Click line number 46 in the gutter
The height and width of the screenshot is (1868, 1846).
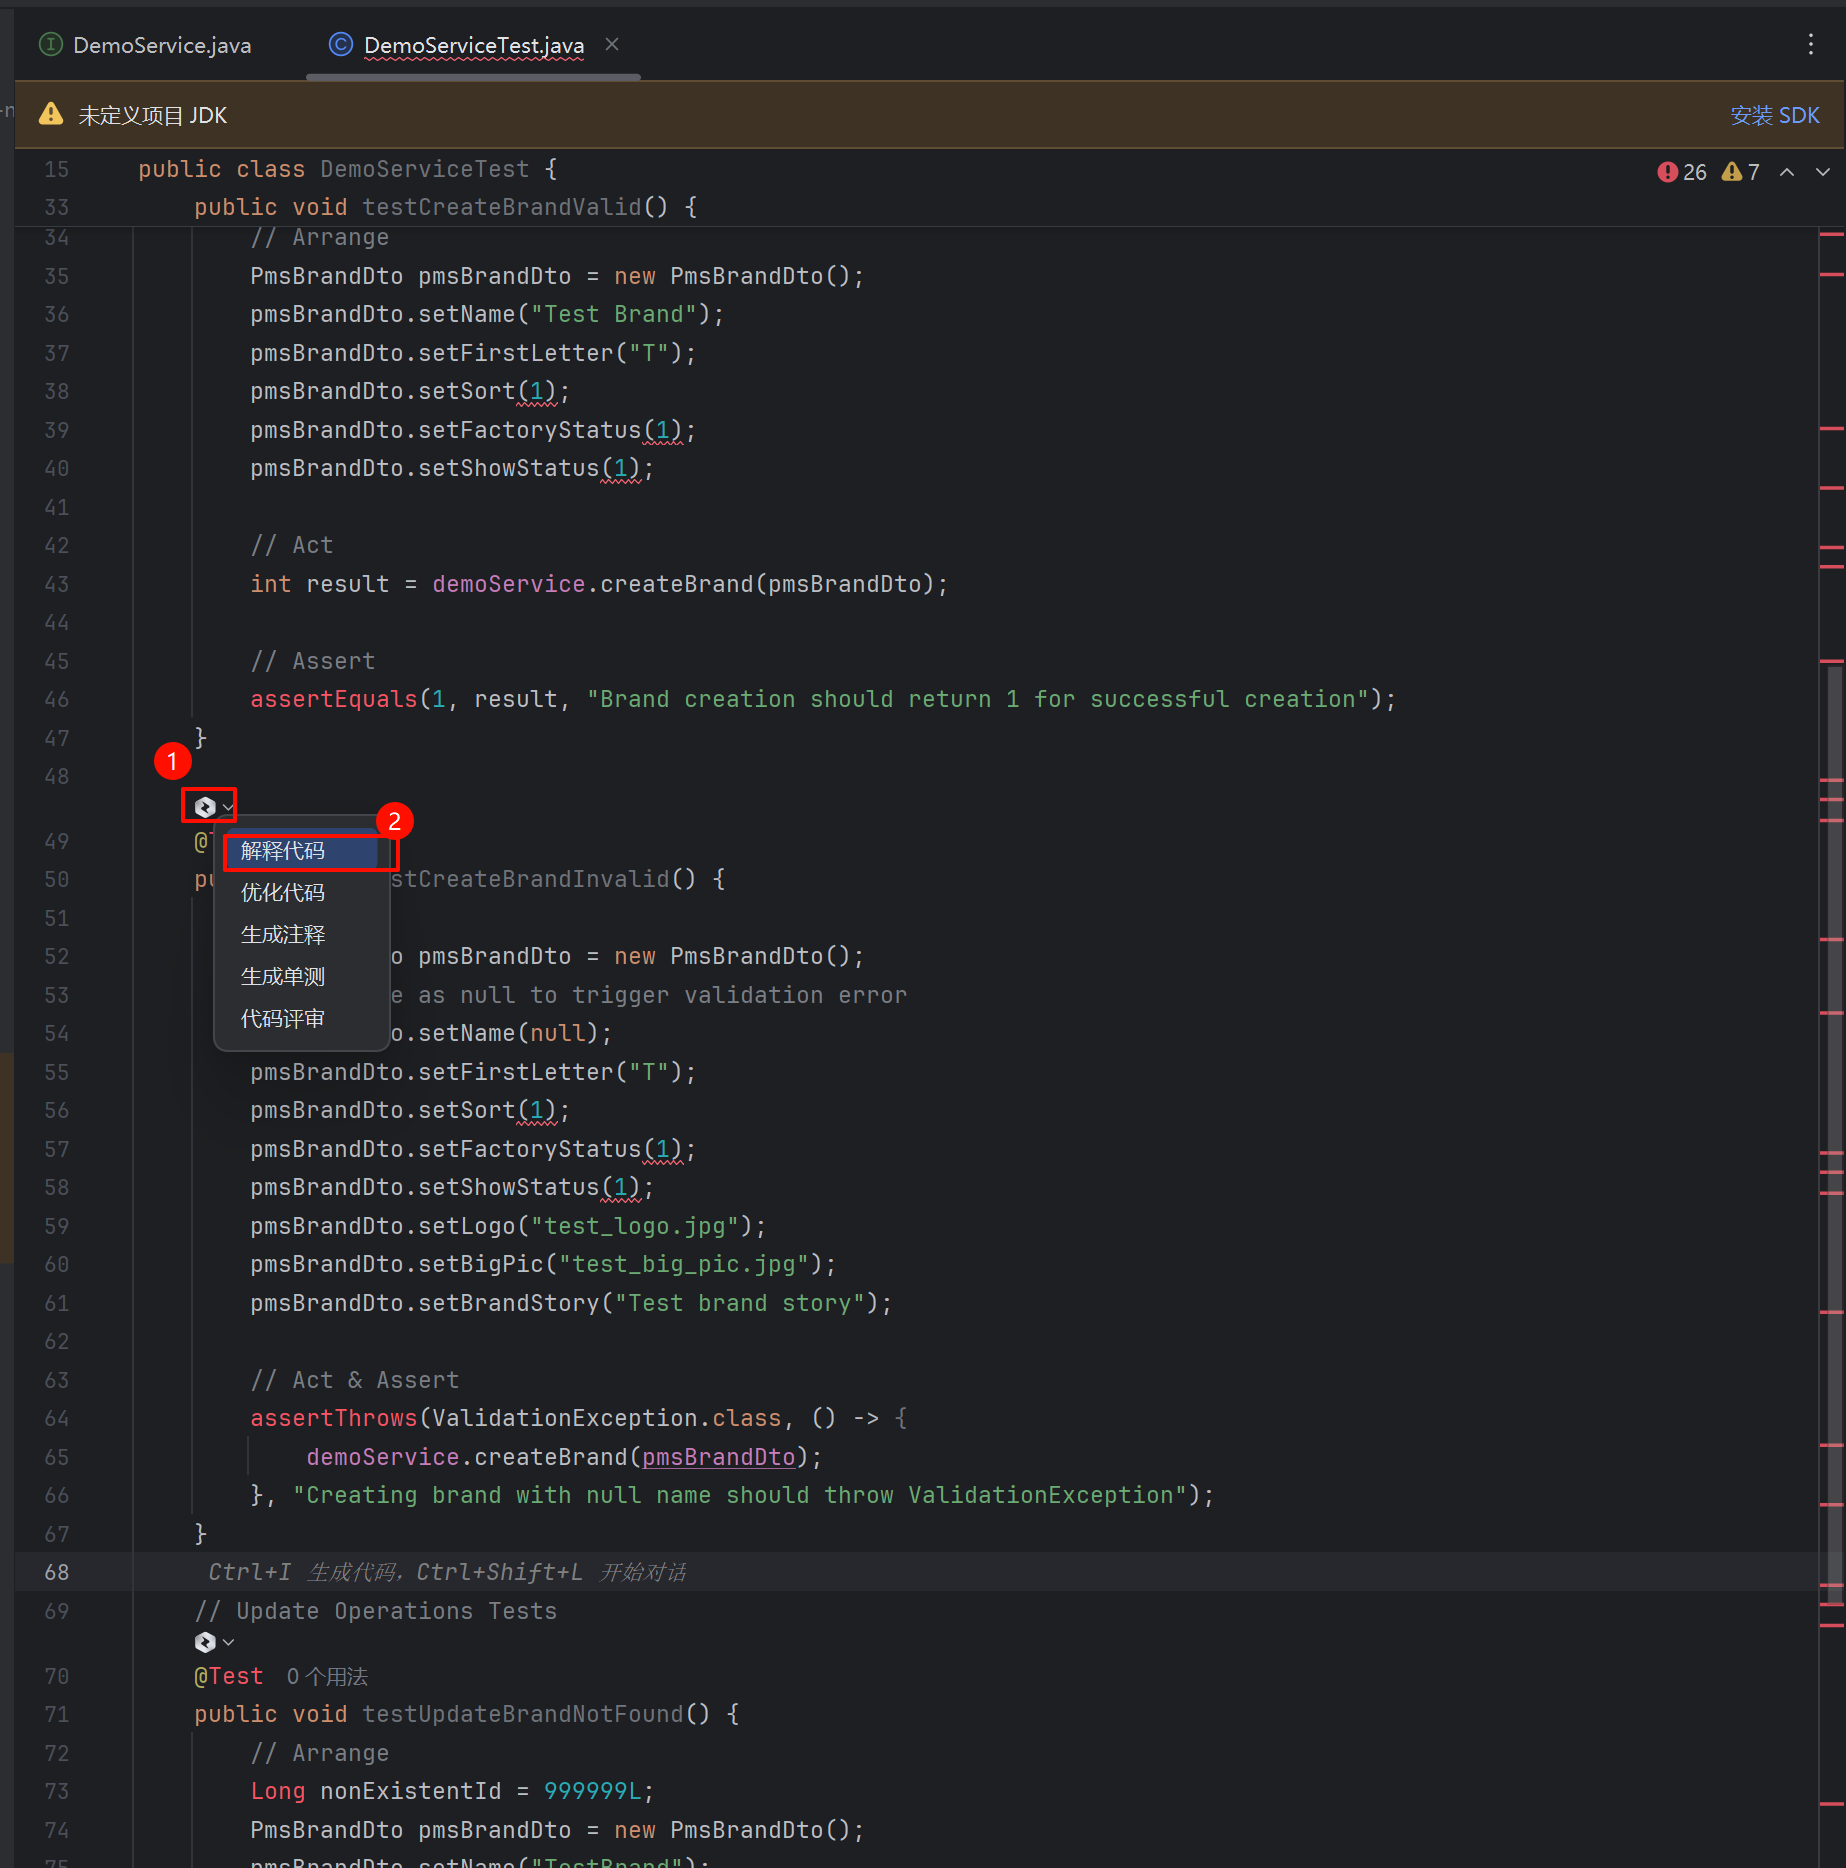click(57, 699)
